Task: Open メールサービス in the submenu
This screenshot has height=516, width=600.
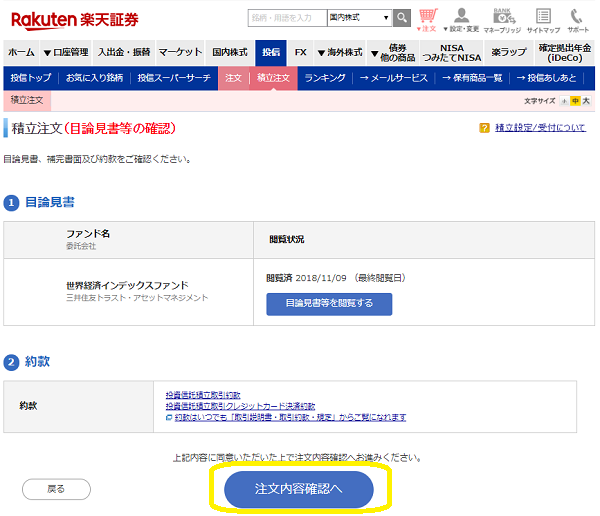Action: pyautogui.click(x=393, y=78)
